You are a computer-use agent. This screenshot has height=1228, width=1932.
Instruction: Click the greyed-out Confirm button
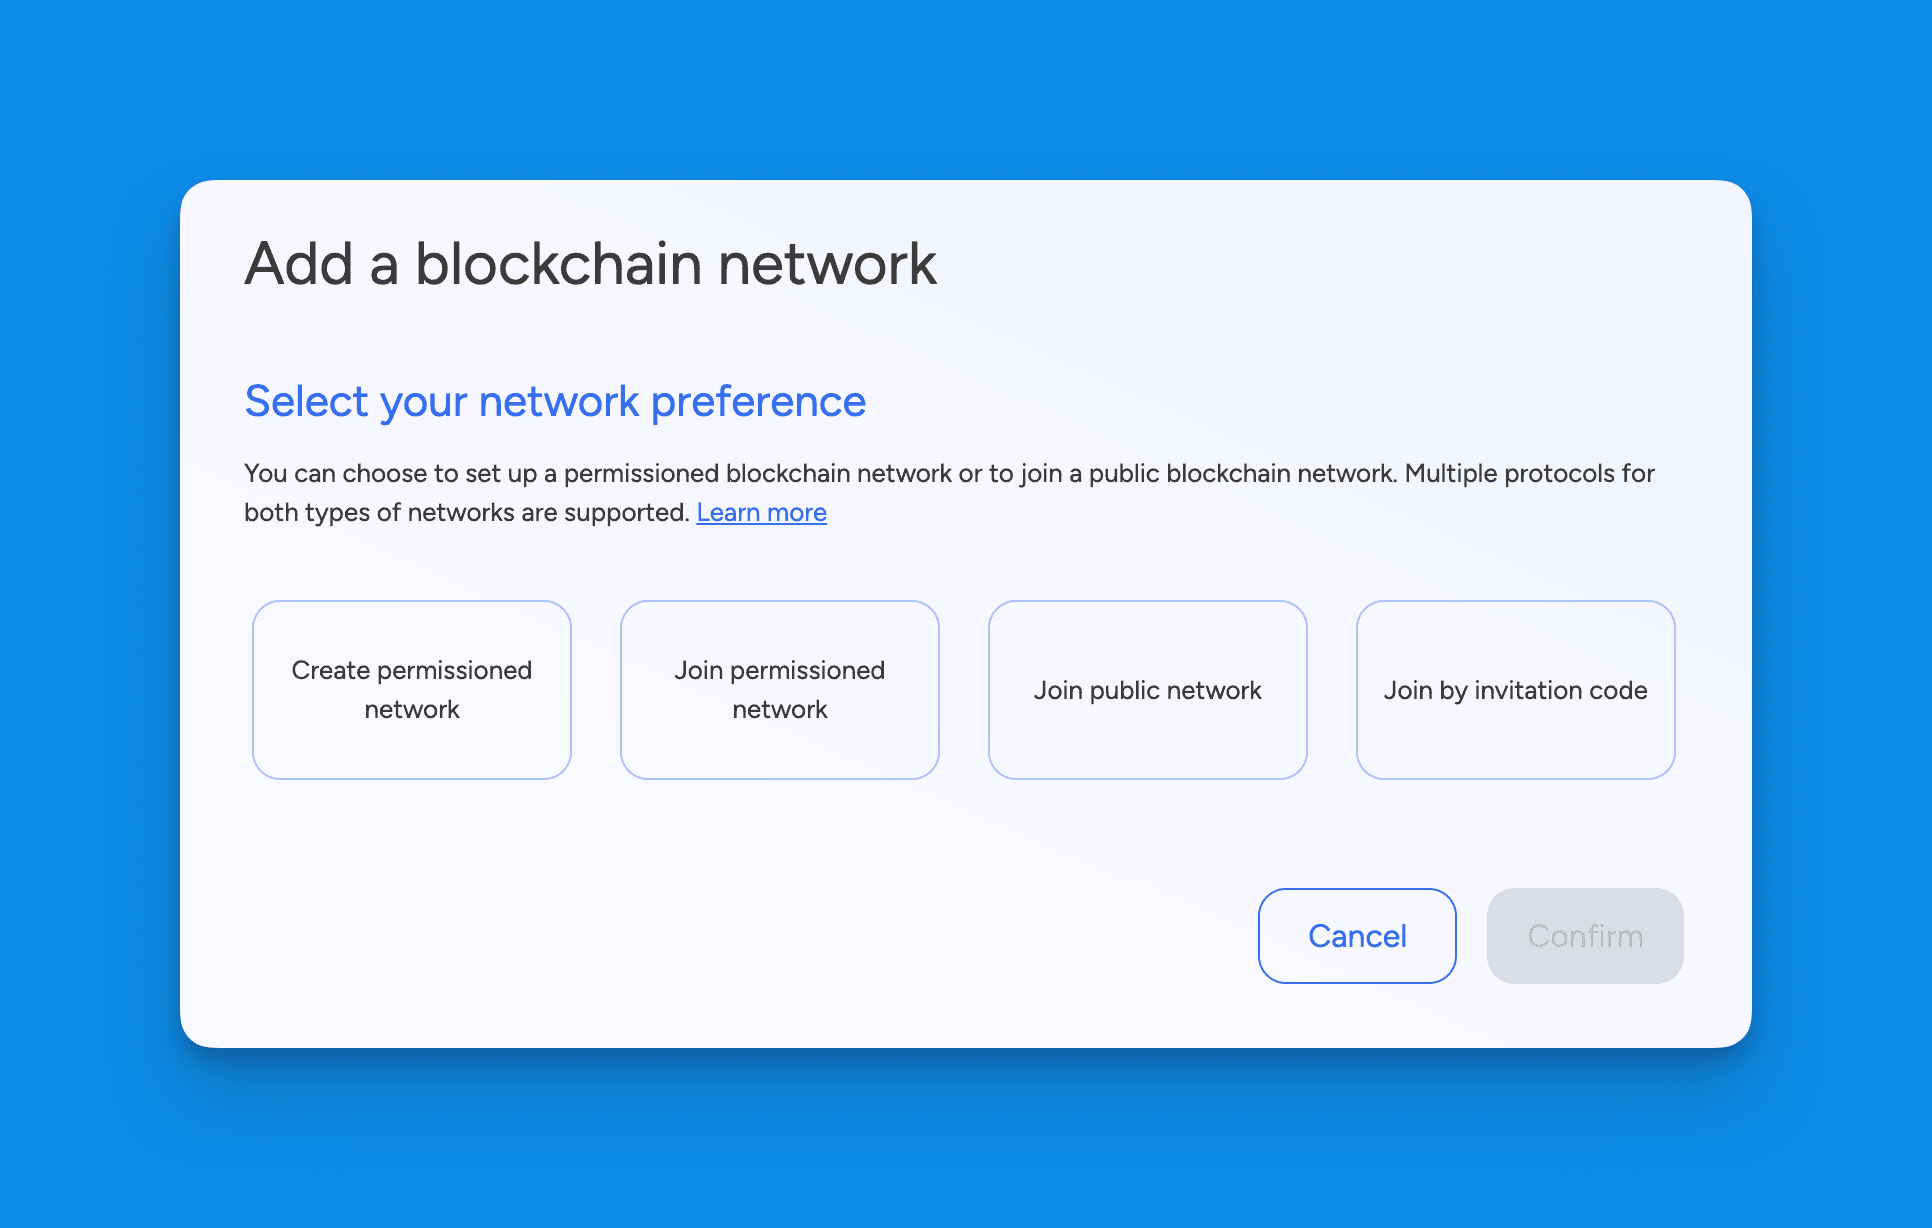coord(1586,934)
